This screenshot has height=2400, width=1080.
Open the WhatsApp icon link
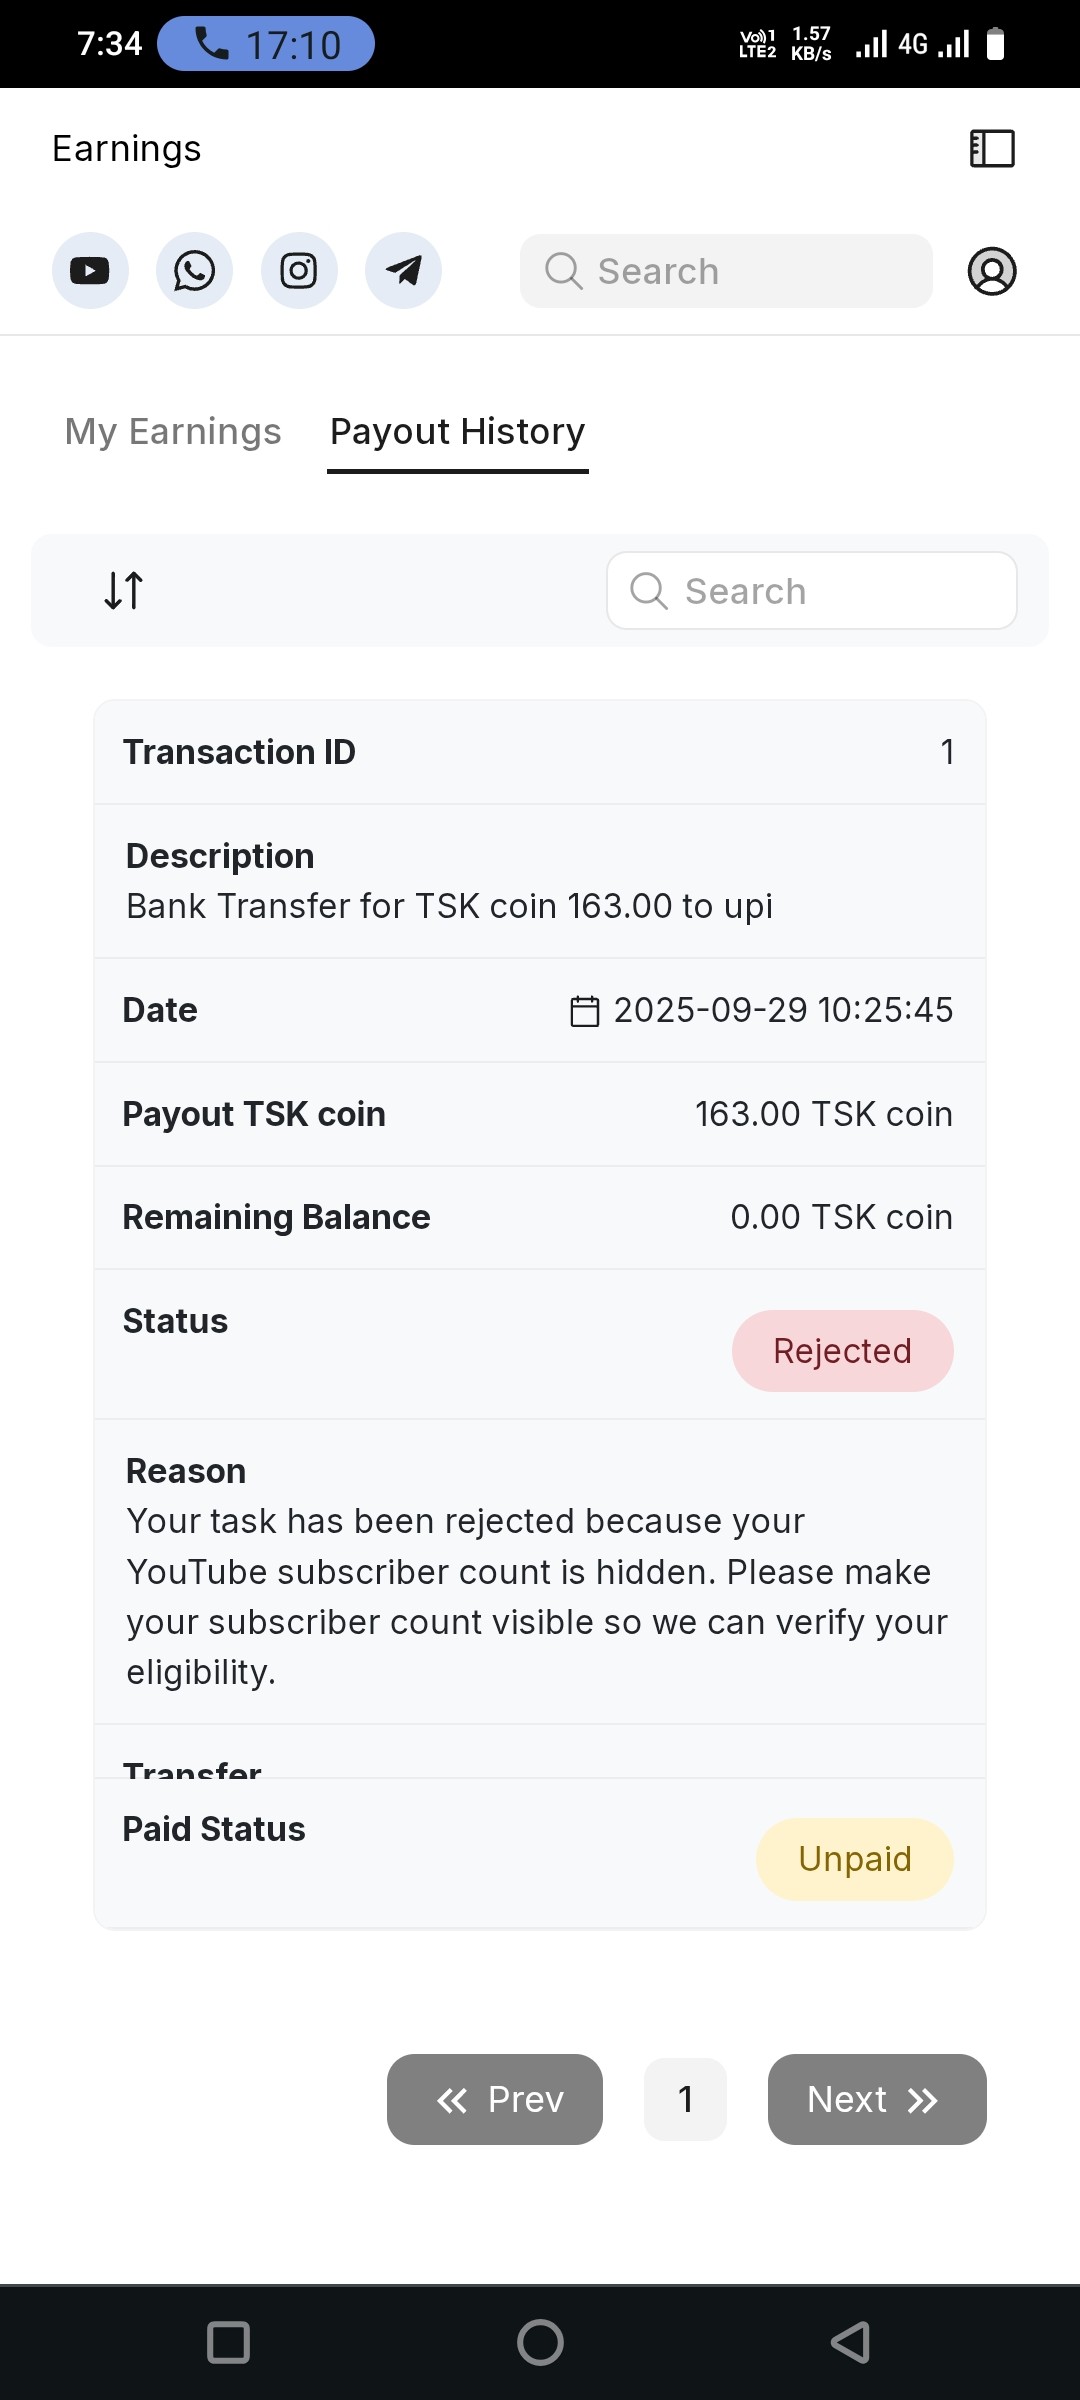[x=194, y=271]
